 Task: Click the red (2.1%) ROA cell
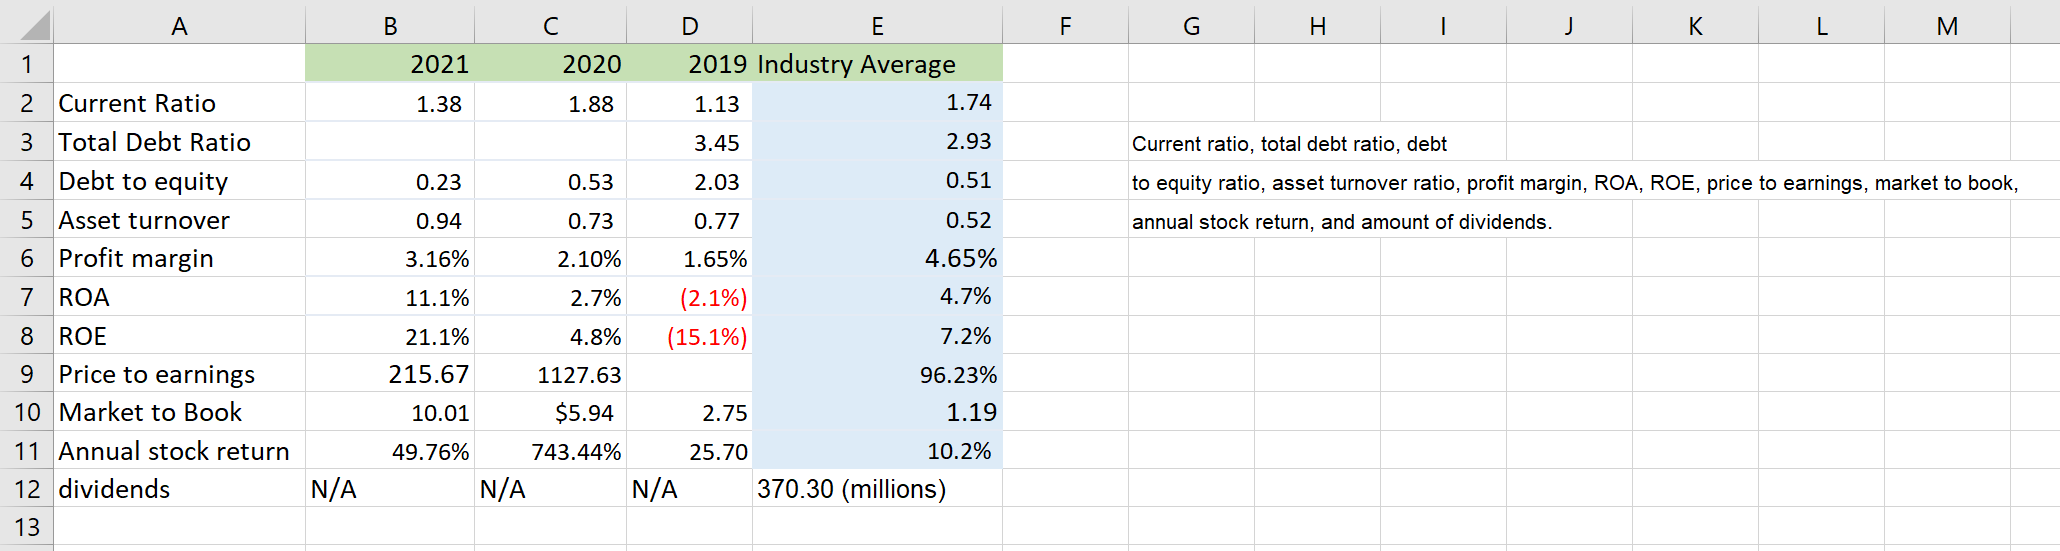[689, 297]
